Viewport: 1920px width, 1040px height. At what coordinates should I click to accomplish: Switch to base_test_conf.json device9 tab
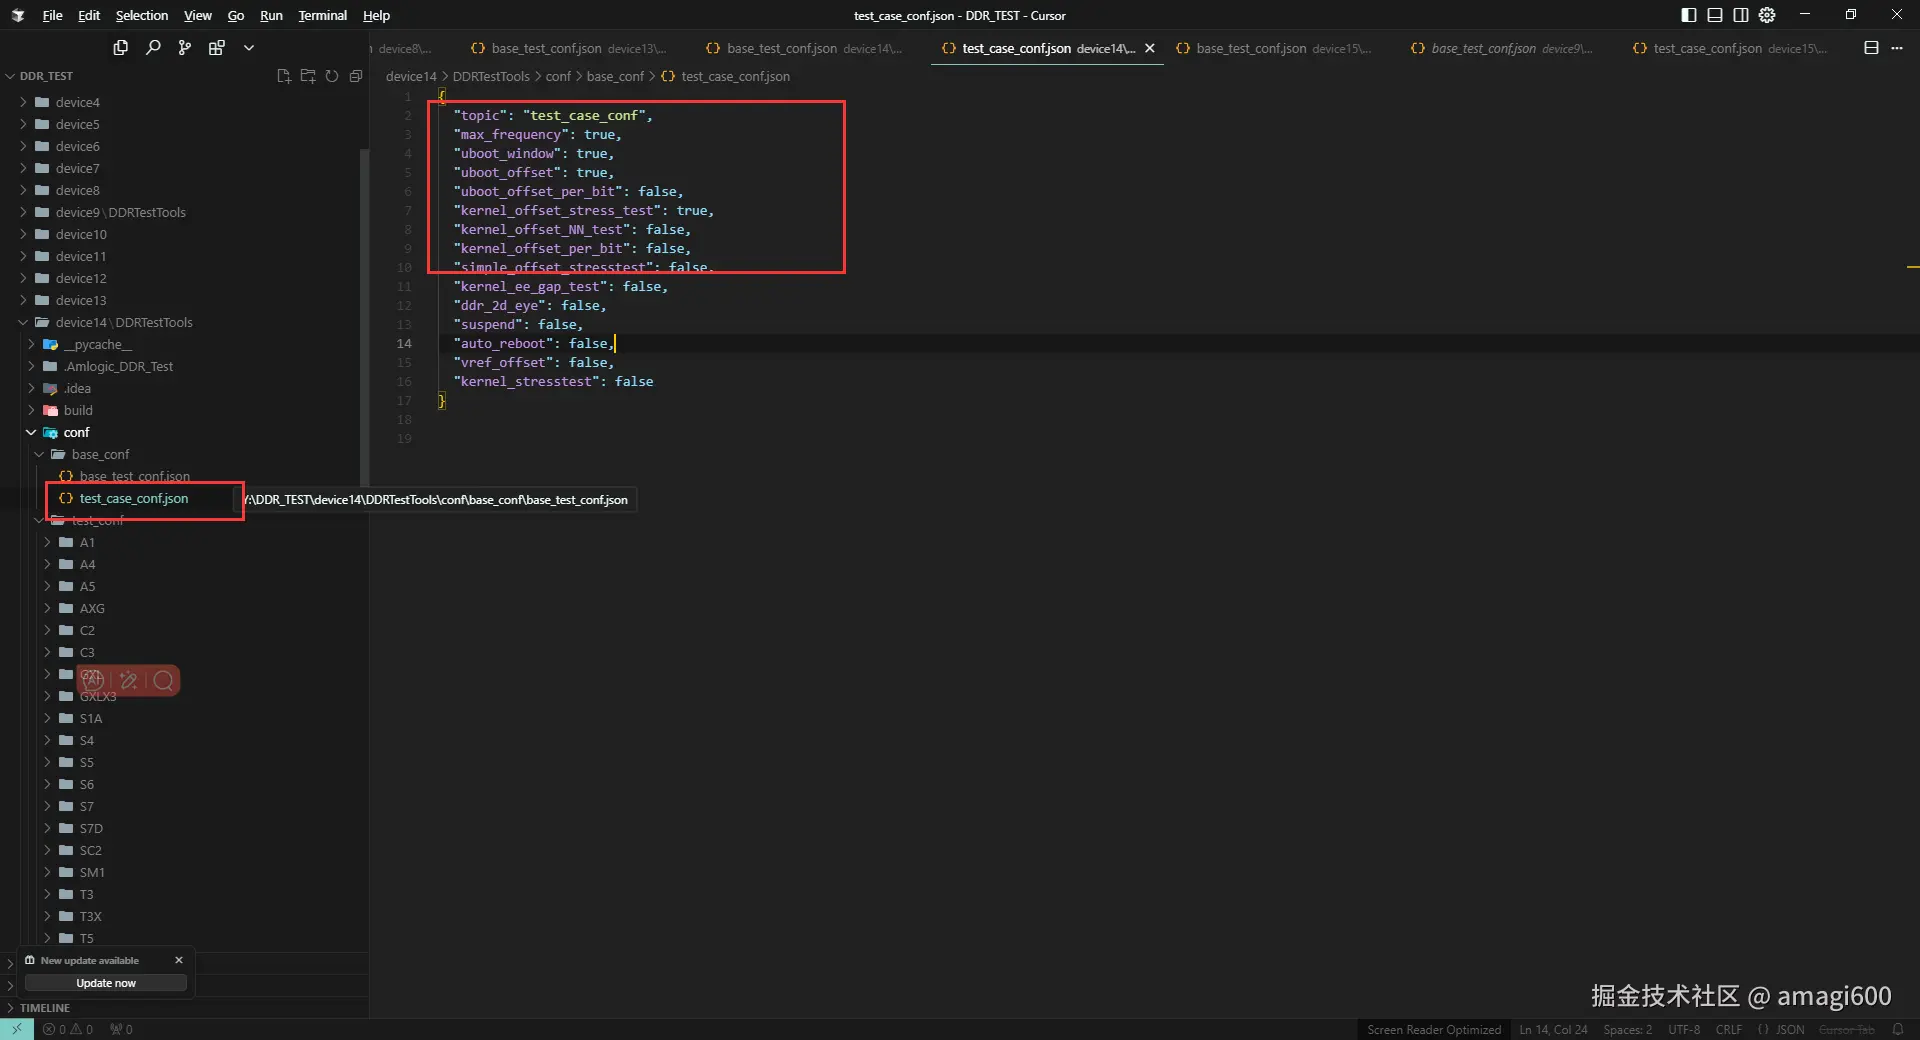click(x=1501, y=48)
